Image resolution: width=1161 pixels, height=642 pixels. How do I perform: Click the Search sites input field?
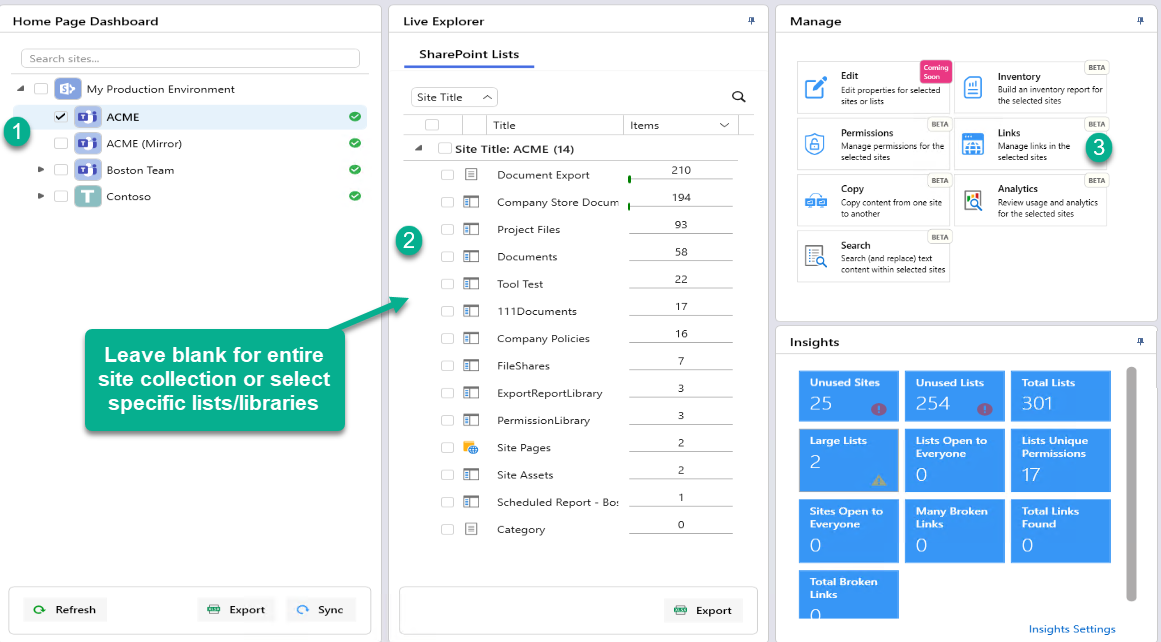click(190, 58)
